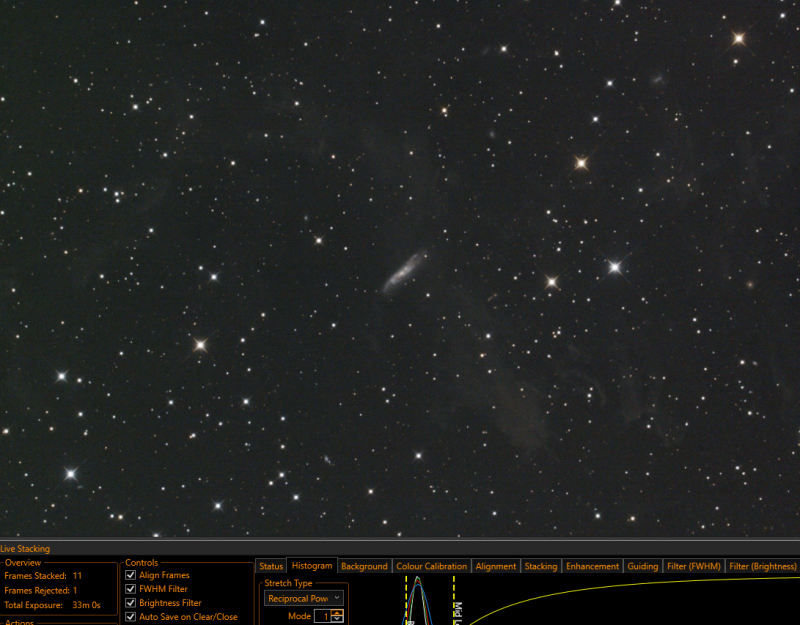
Task: Click the galaxy in the stacked image
Action: 404,272
